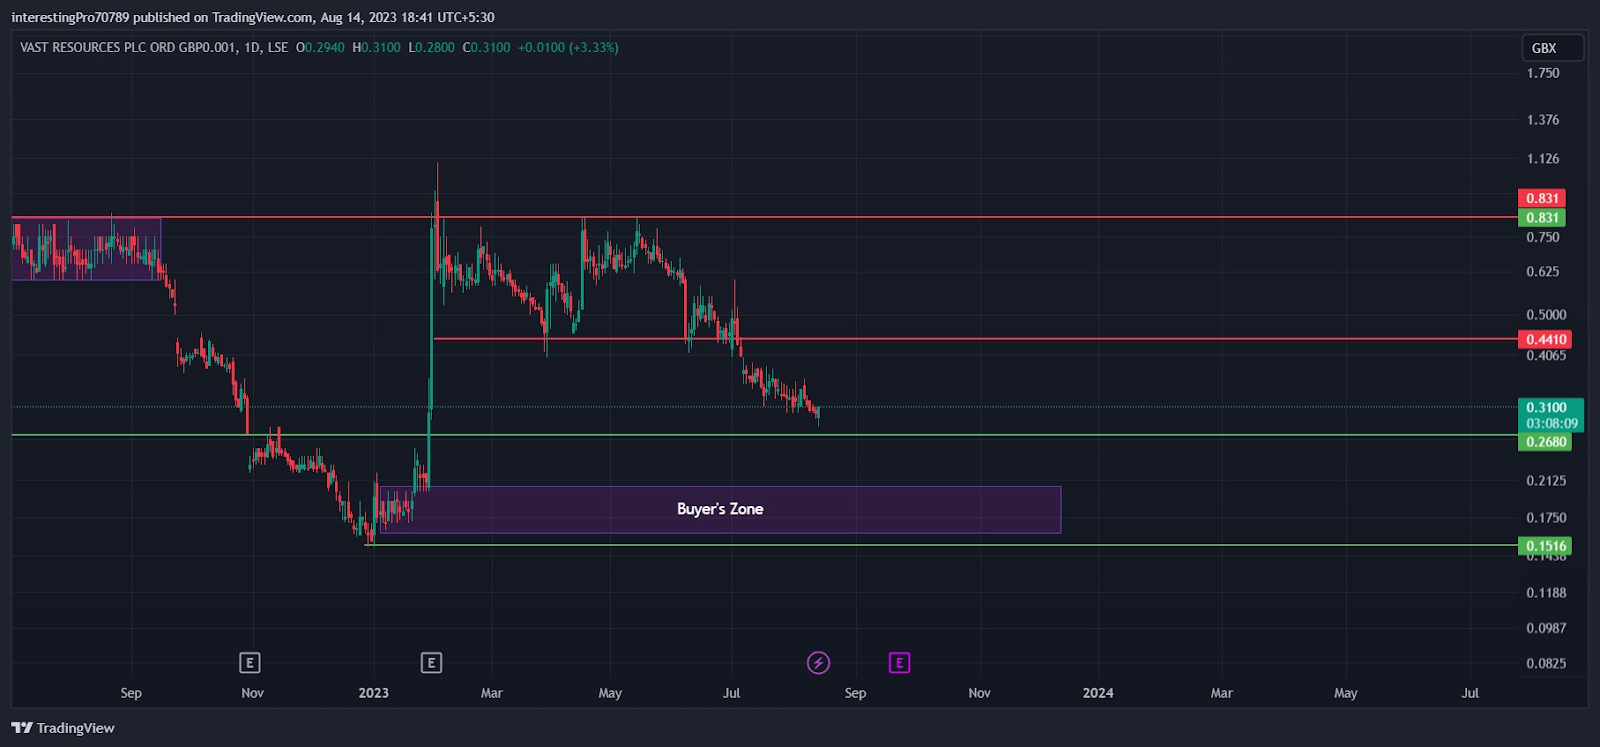Click the 1.750 price axis label
The image size is (1600, 747).
point(1543,73)
